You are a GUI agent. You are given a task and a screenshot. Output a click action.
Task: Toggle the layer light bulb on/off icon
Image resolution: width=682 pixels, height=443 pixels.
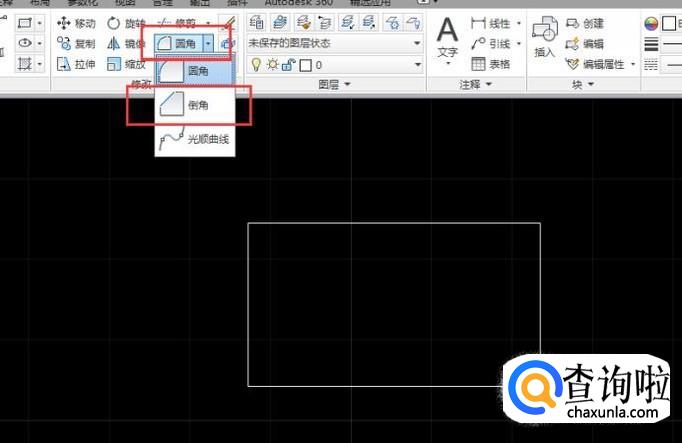[x=255, y=65]
